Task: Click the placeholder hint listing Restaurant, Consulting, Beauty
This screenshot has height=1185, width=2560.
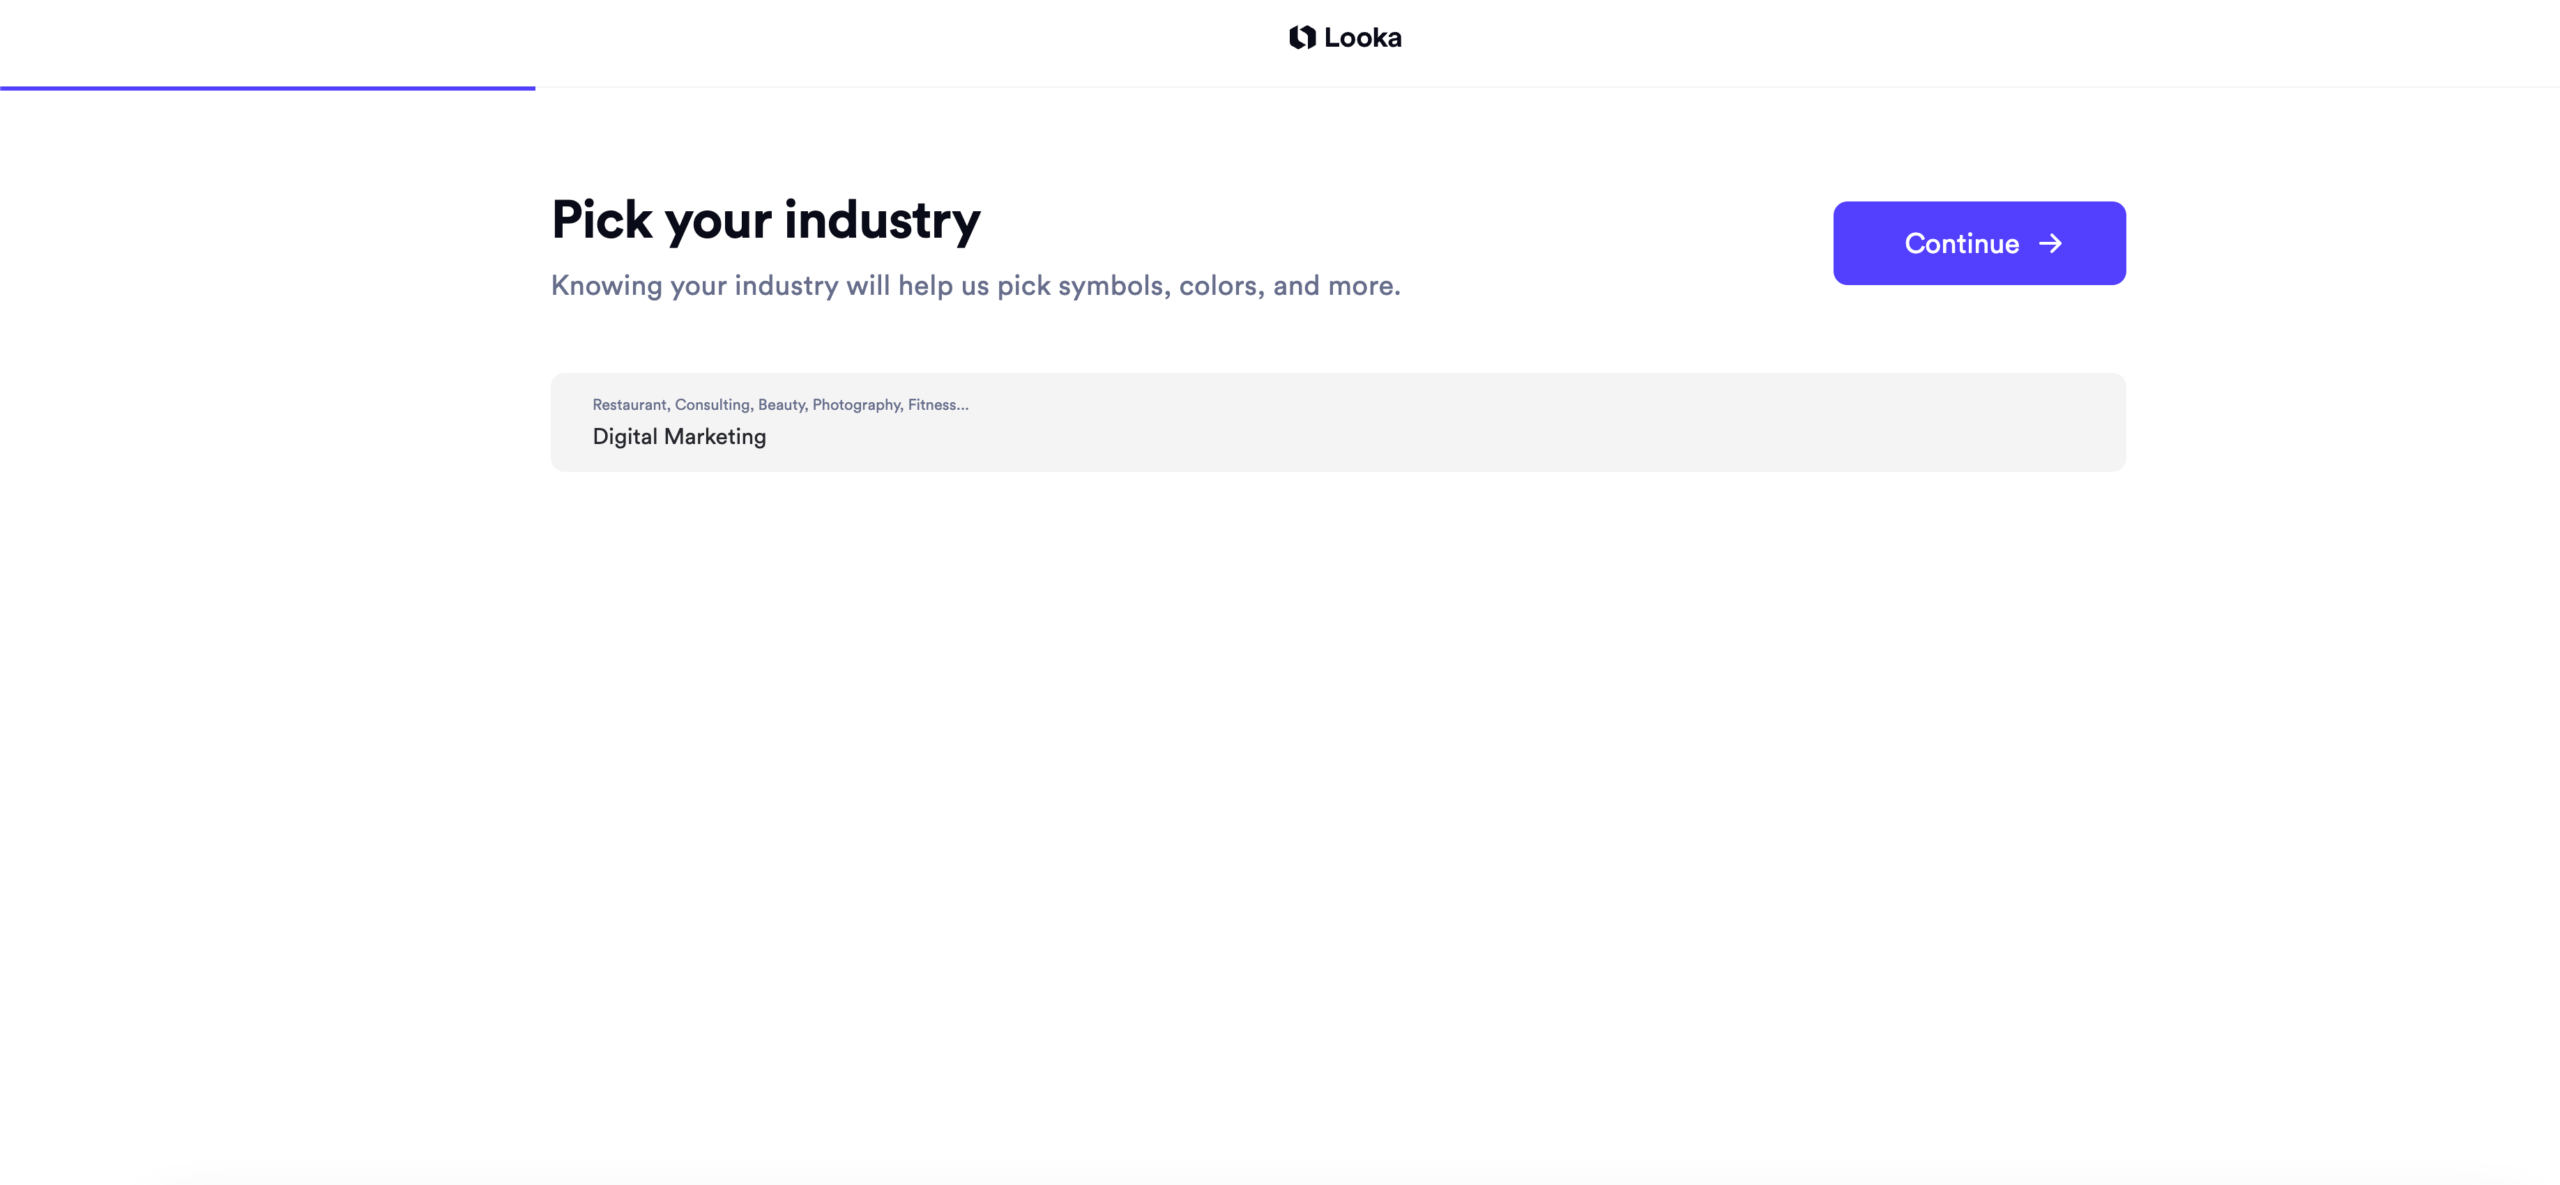Action: [x=779, y=404]
